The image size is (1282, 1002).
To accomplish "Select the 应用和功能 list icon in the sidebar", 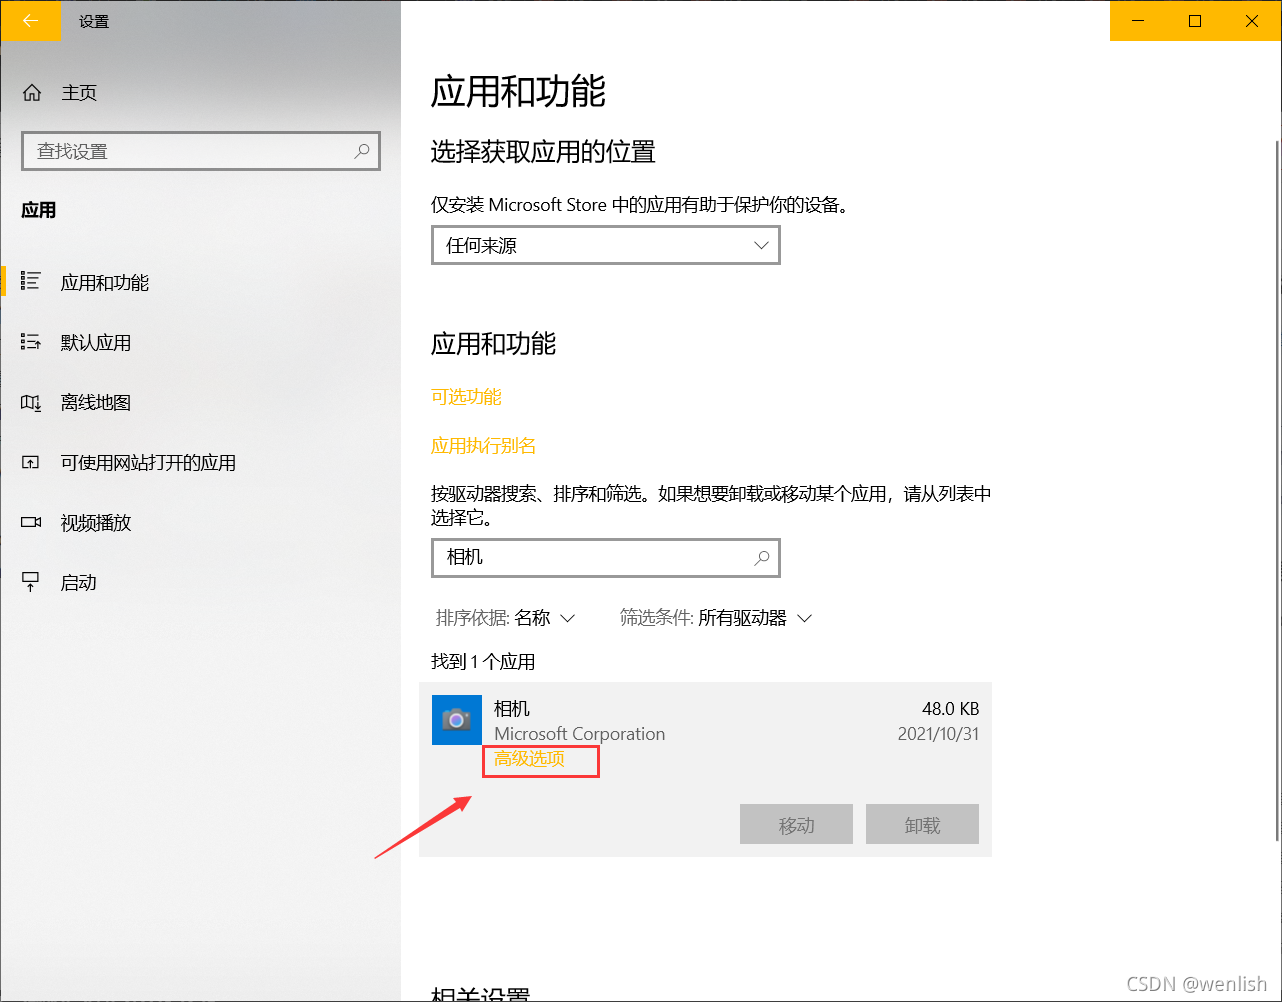I will click(31, 282).
